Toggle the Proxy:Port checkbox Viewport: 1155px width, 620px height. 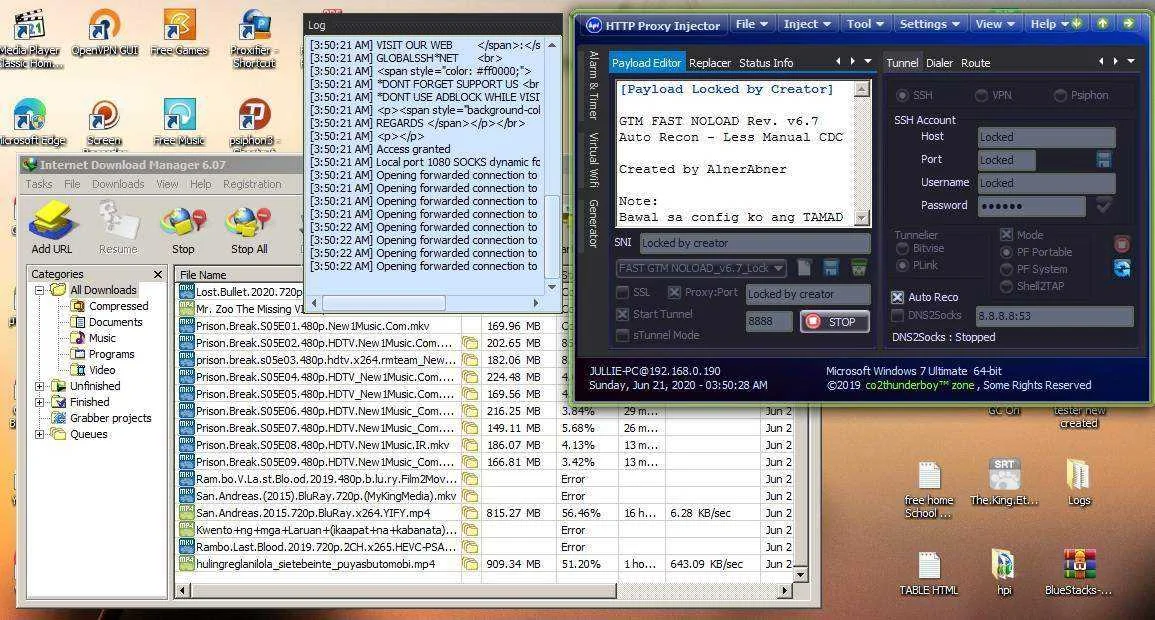click(x=674, y=292)
